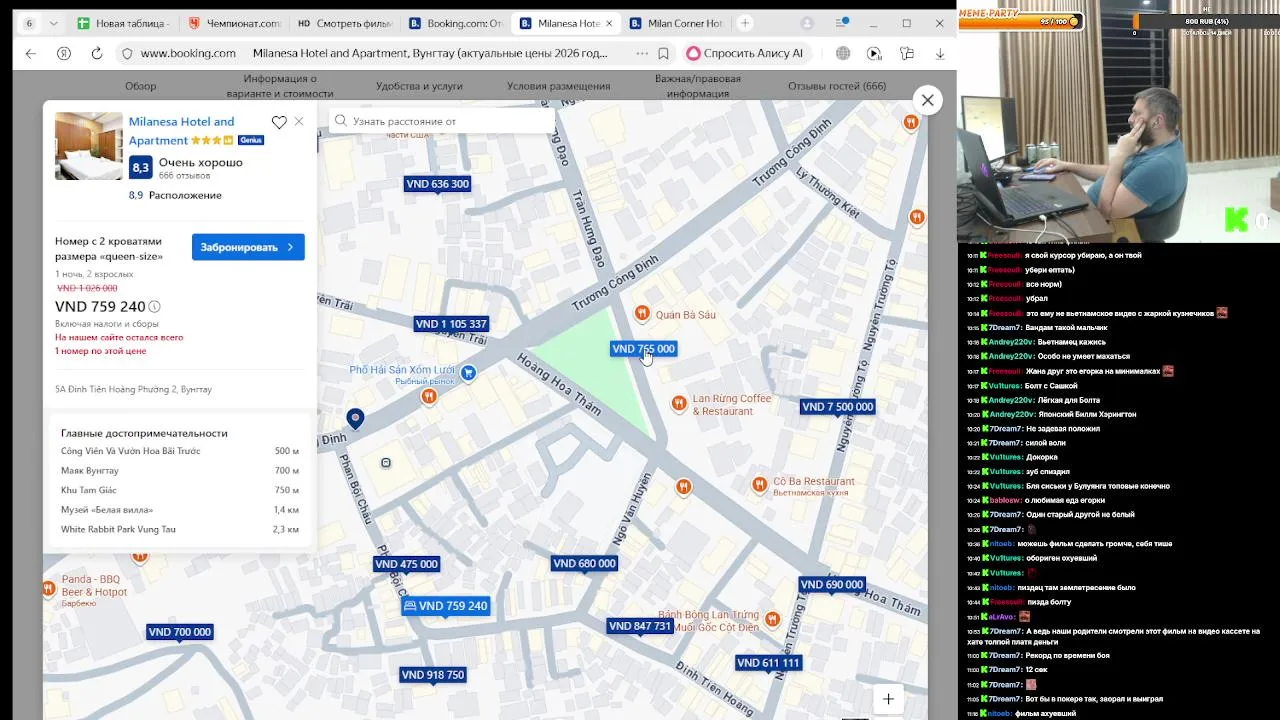Save Milanesa Hotel with the heart icon
Image resolution: width=1280 pixels, height=720 pixels.
click(279, 122)
